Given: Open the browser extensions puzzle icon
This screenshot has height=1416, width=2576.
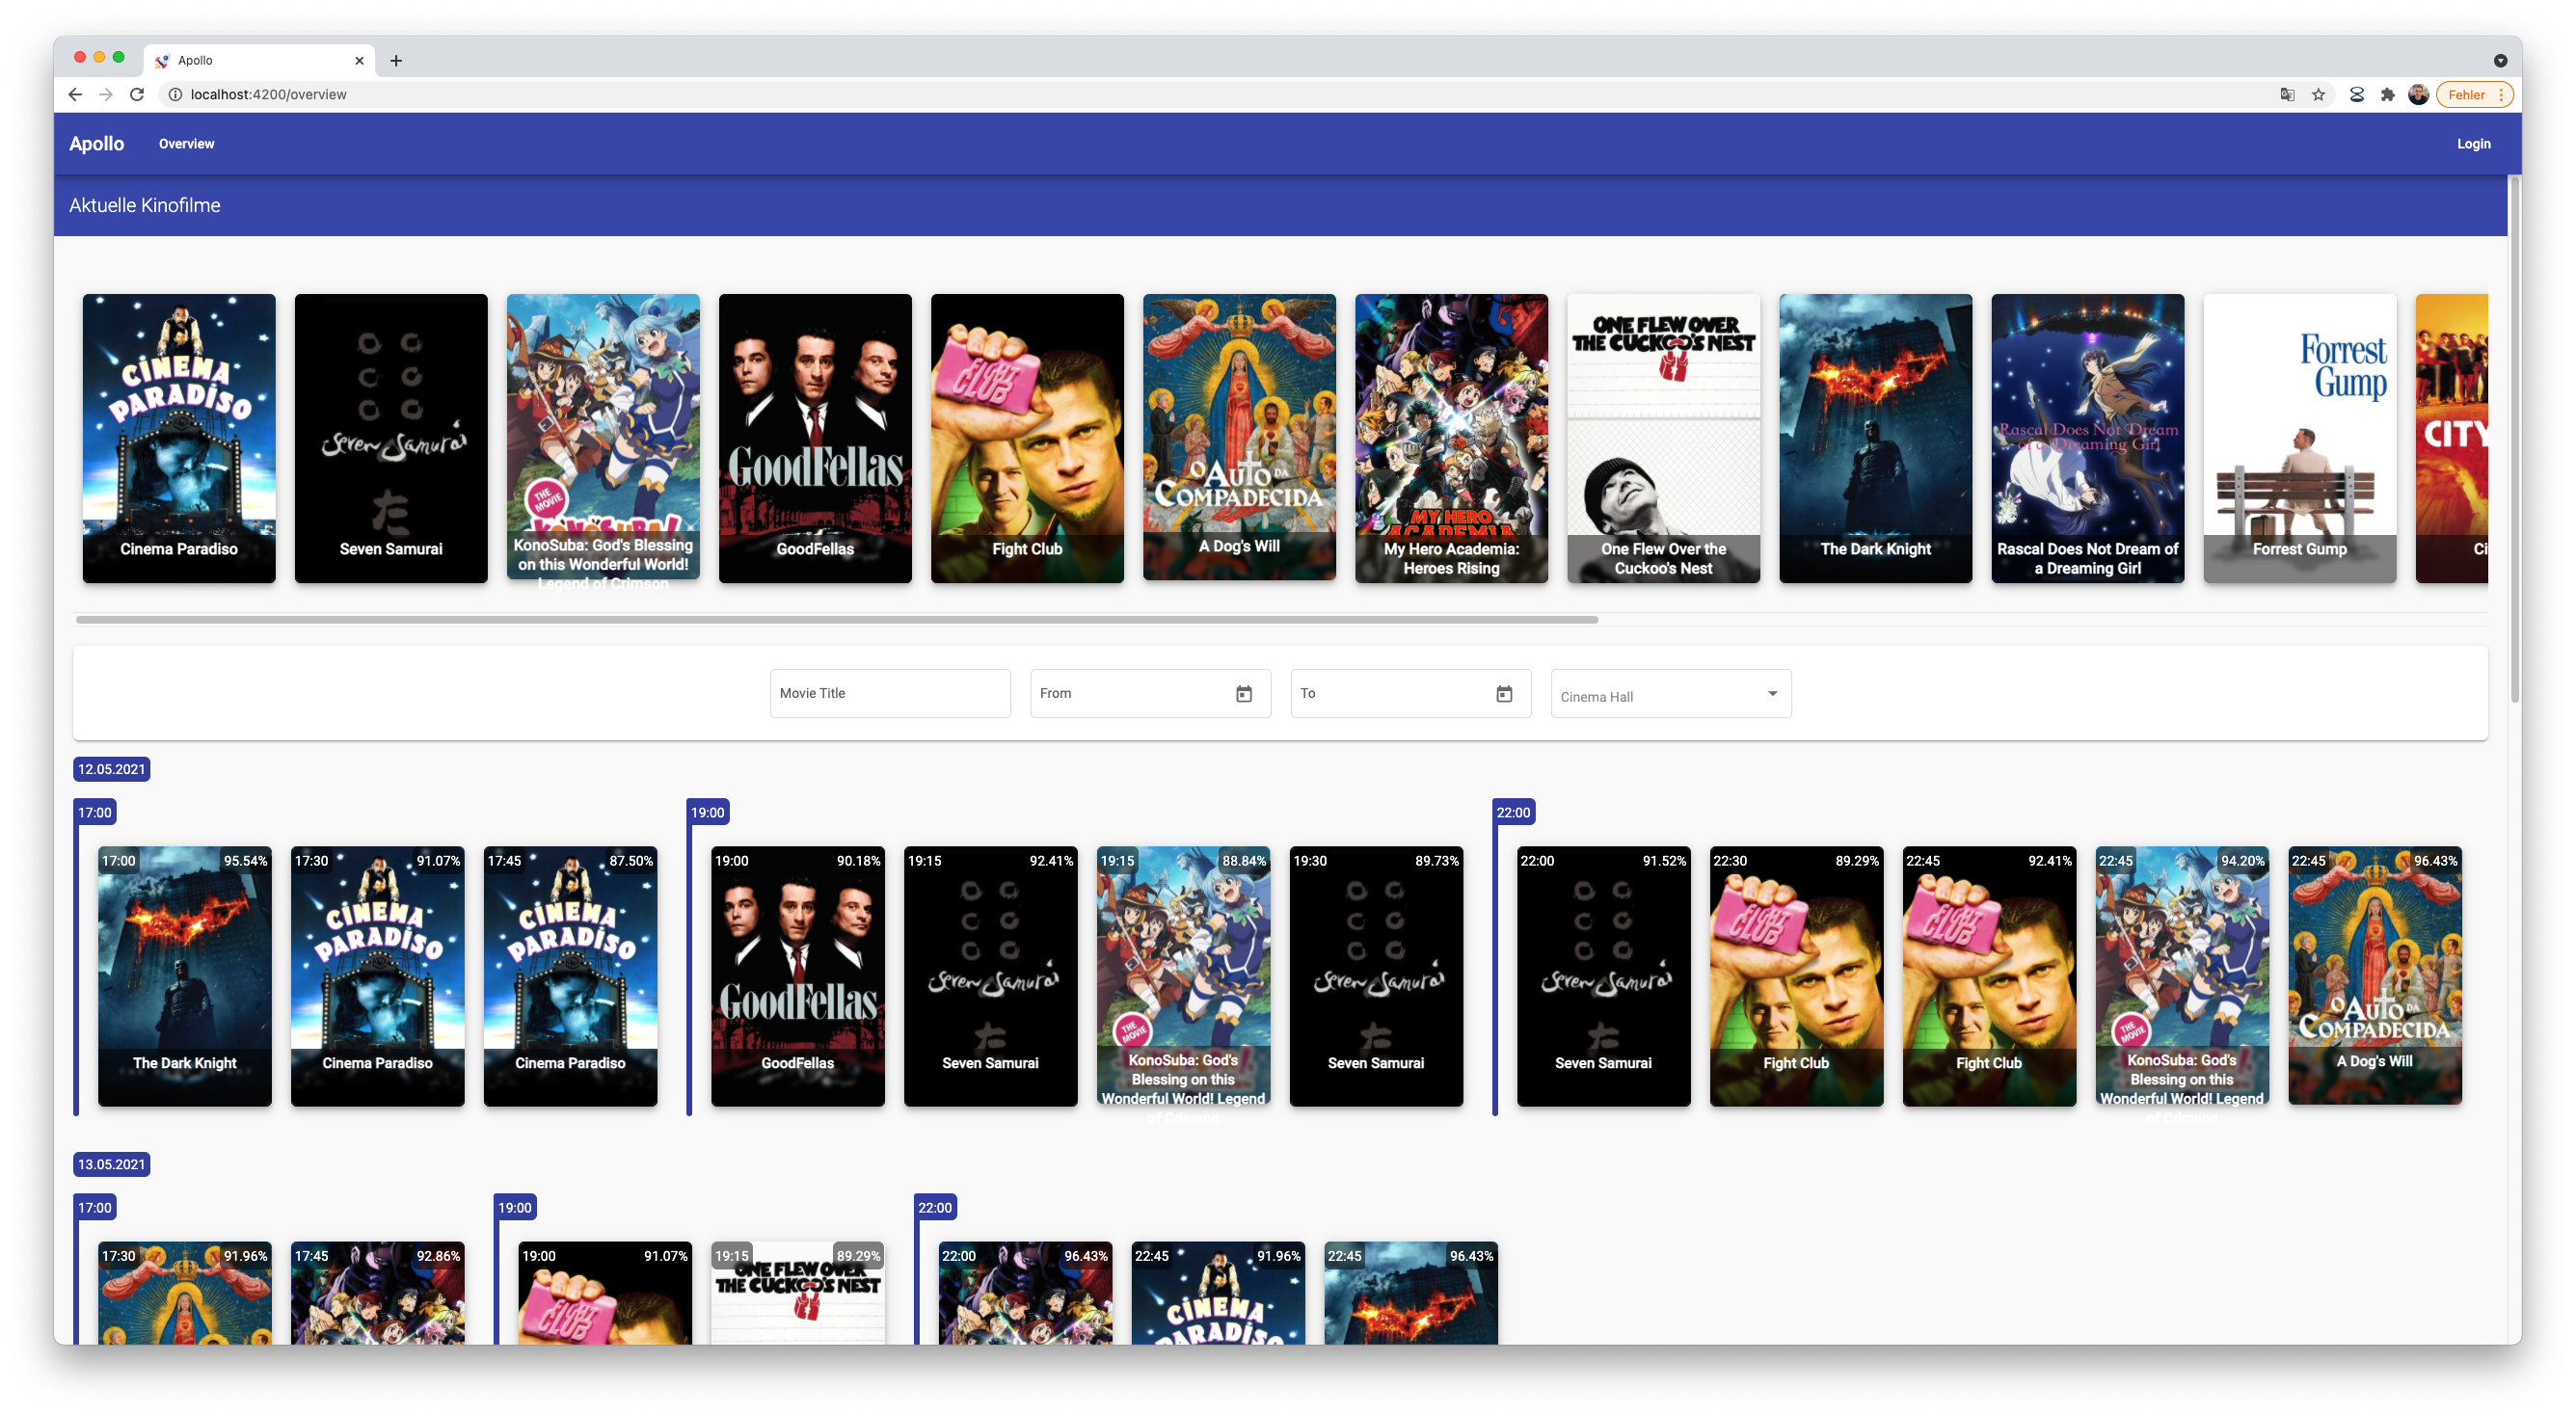Looking at the screenshot, I should click(2387, 94).
